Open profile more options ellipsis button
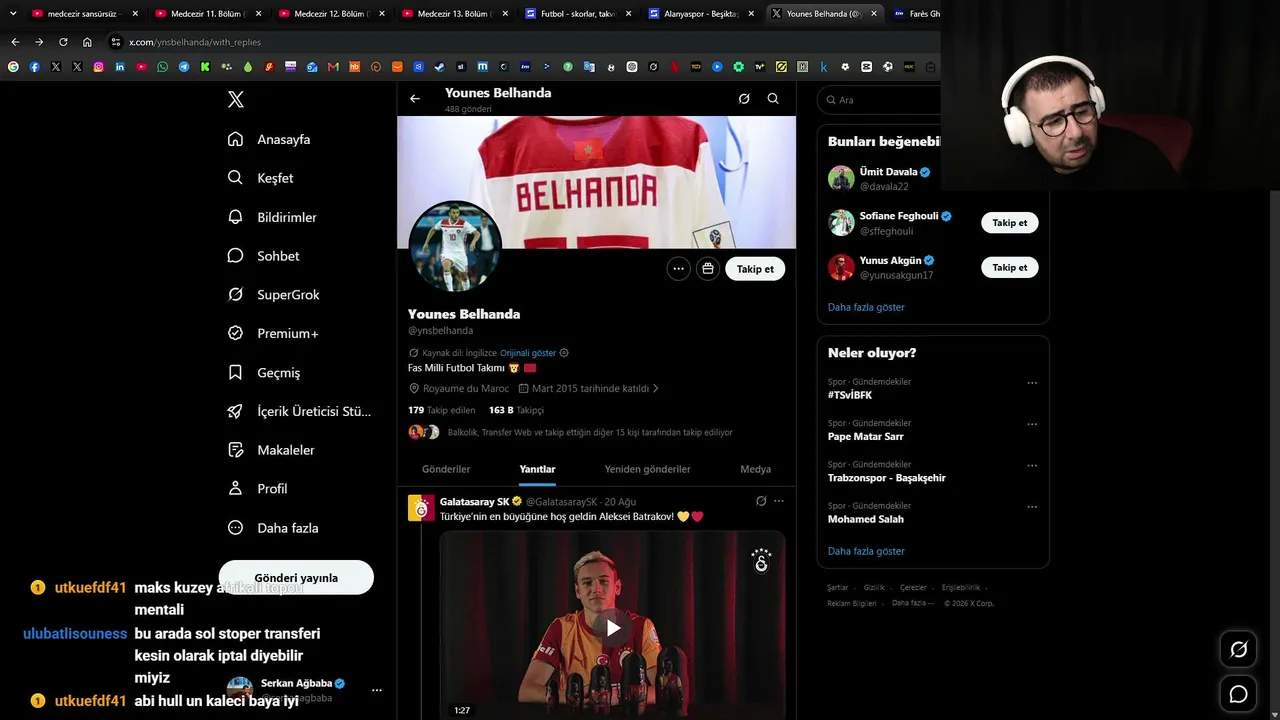The width and height of the screenshot is (1280, 720). coord(679,269)
